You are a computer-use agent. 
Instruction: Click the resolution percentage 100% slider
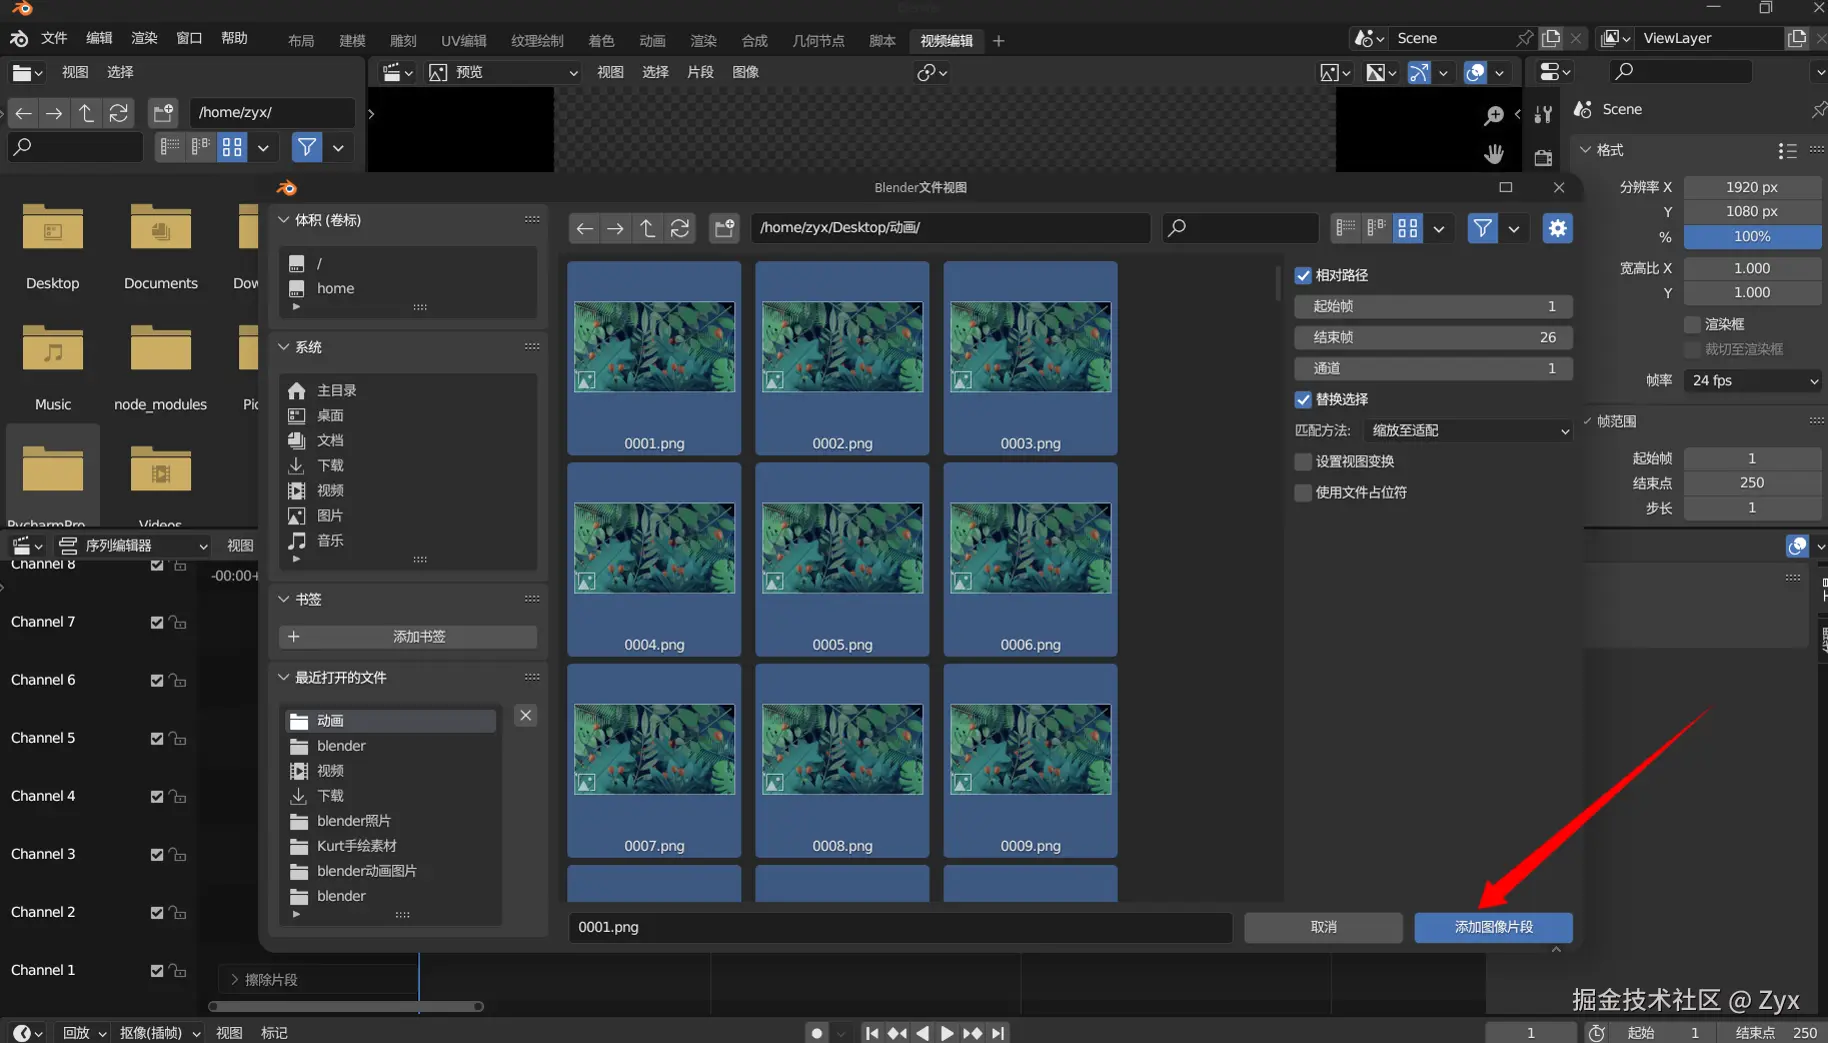[1752, 237]
